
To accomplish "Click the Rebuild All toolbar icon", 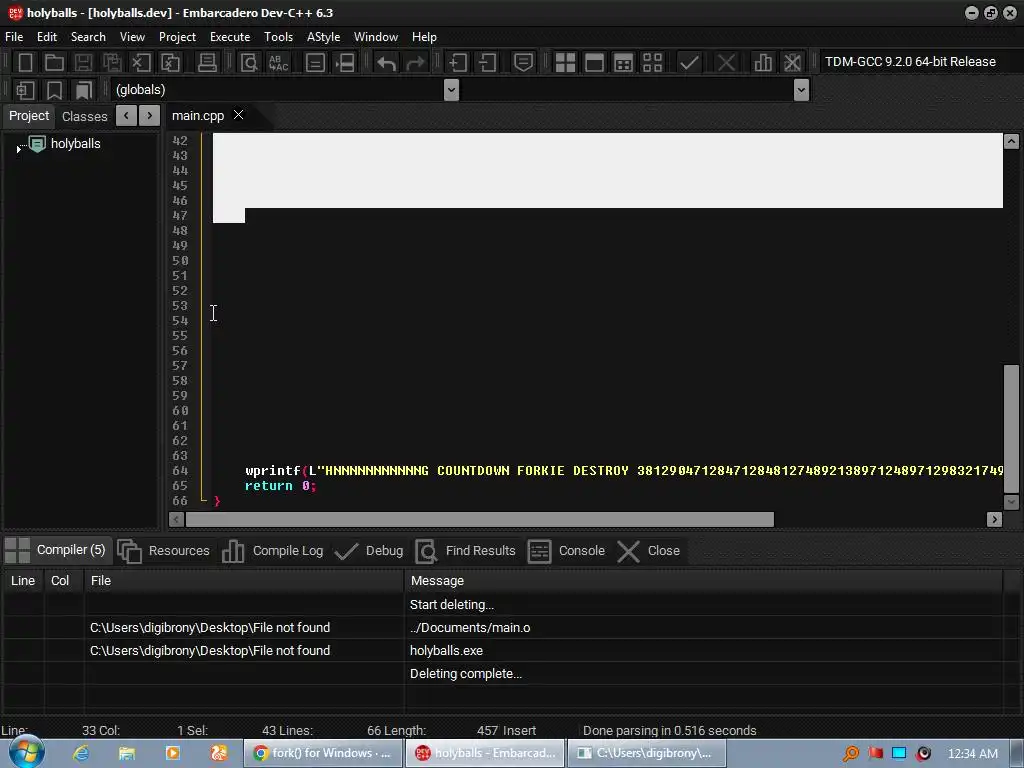I will pyautogui.click(x=652, y=63).
